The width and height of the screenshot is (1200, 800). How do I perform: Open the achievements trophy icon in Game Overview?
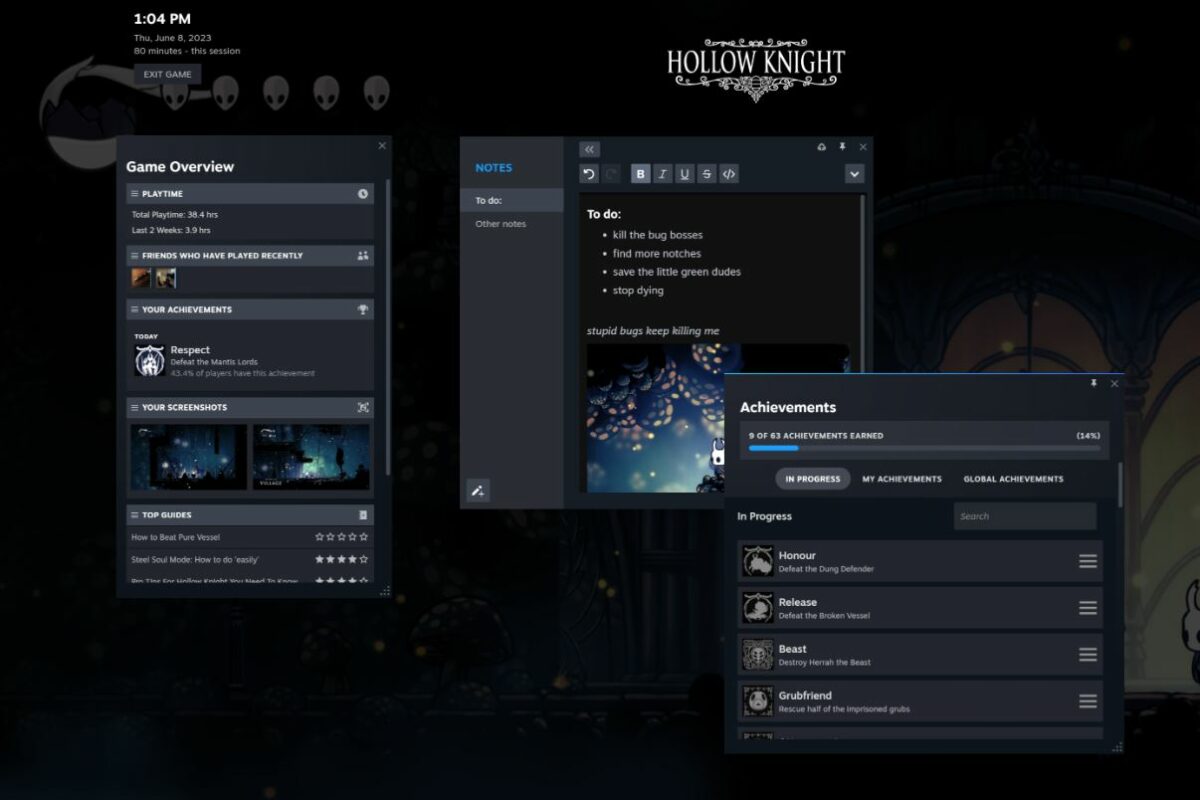coord(363,309)
